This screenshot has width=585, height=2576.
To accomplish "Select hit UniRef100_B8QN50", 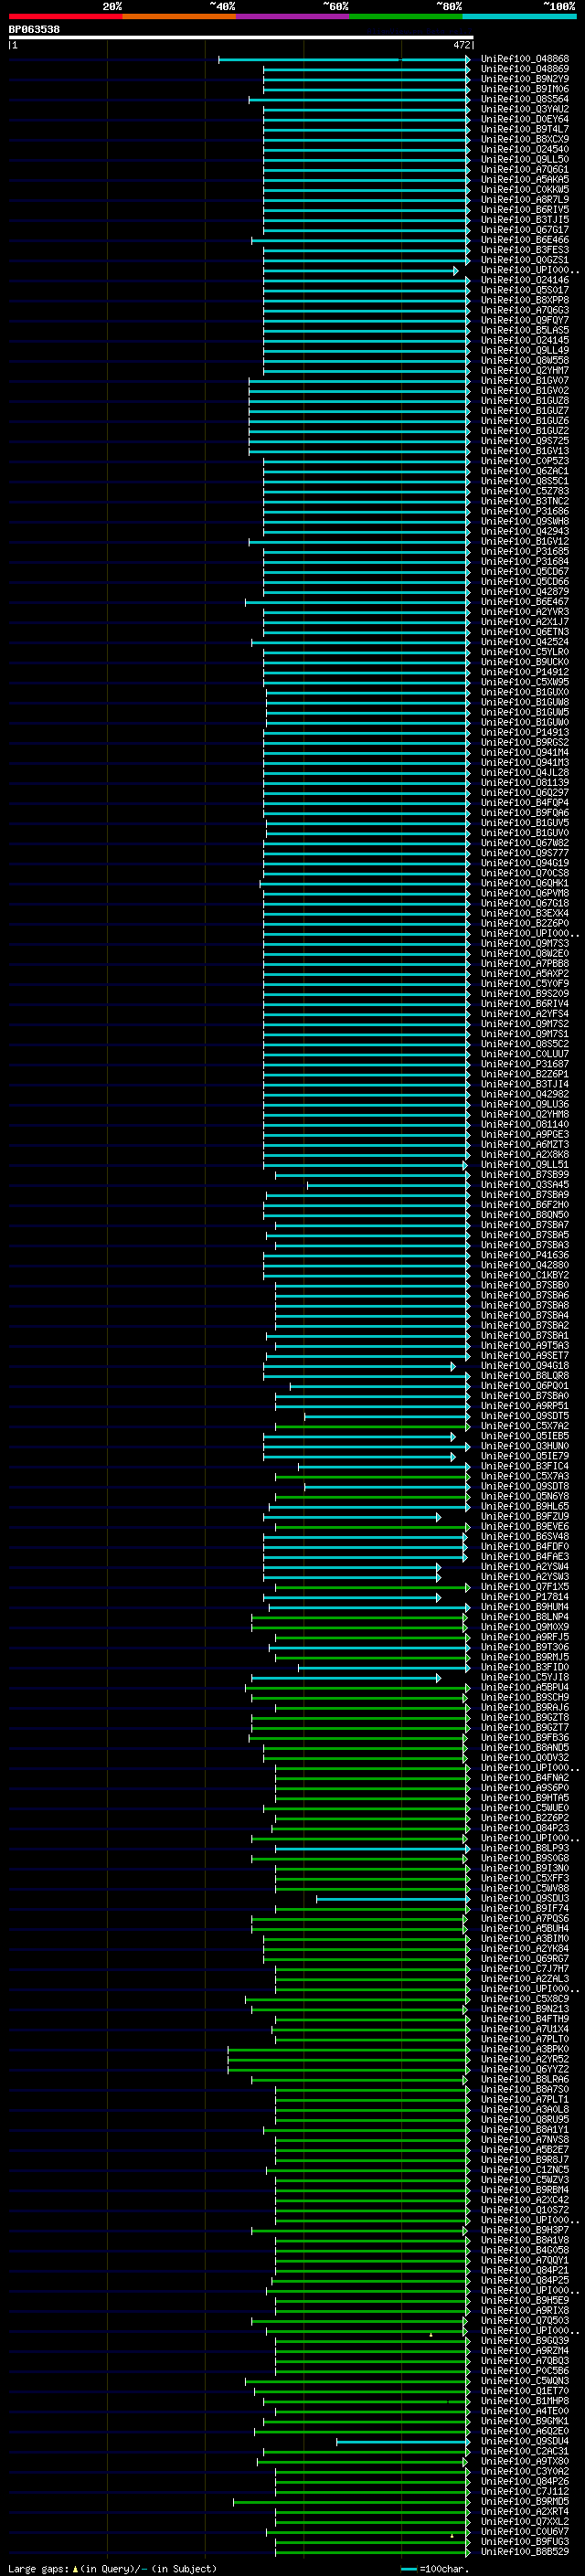I will (x=524, y=1214).
